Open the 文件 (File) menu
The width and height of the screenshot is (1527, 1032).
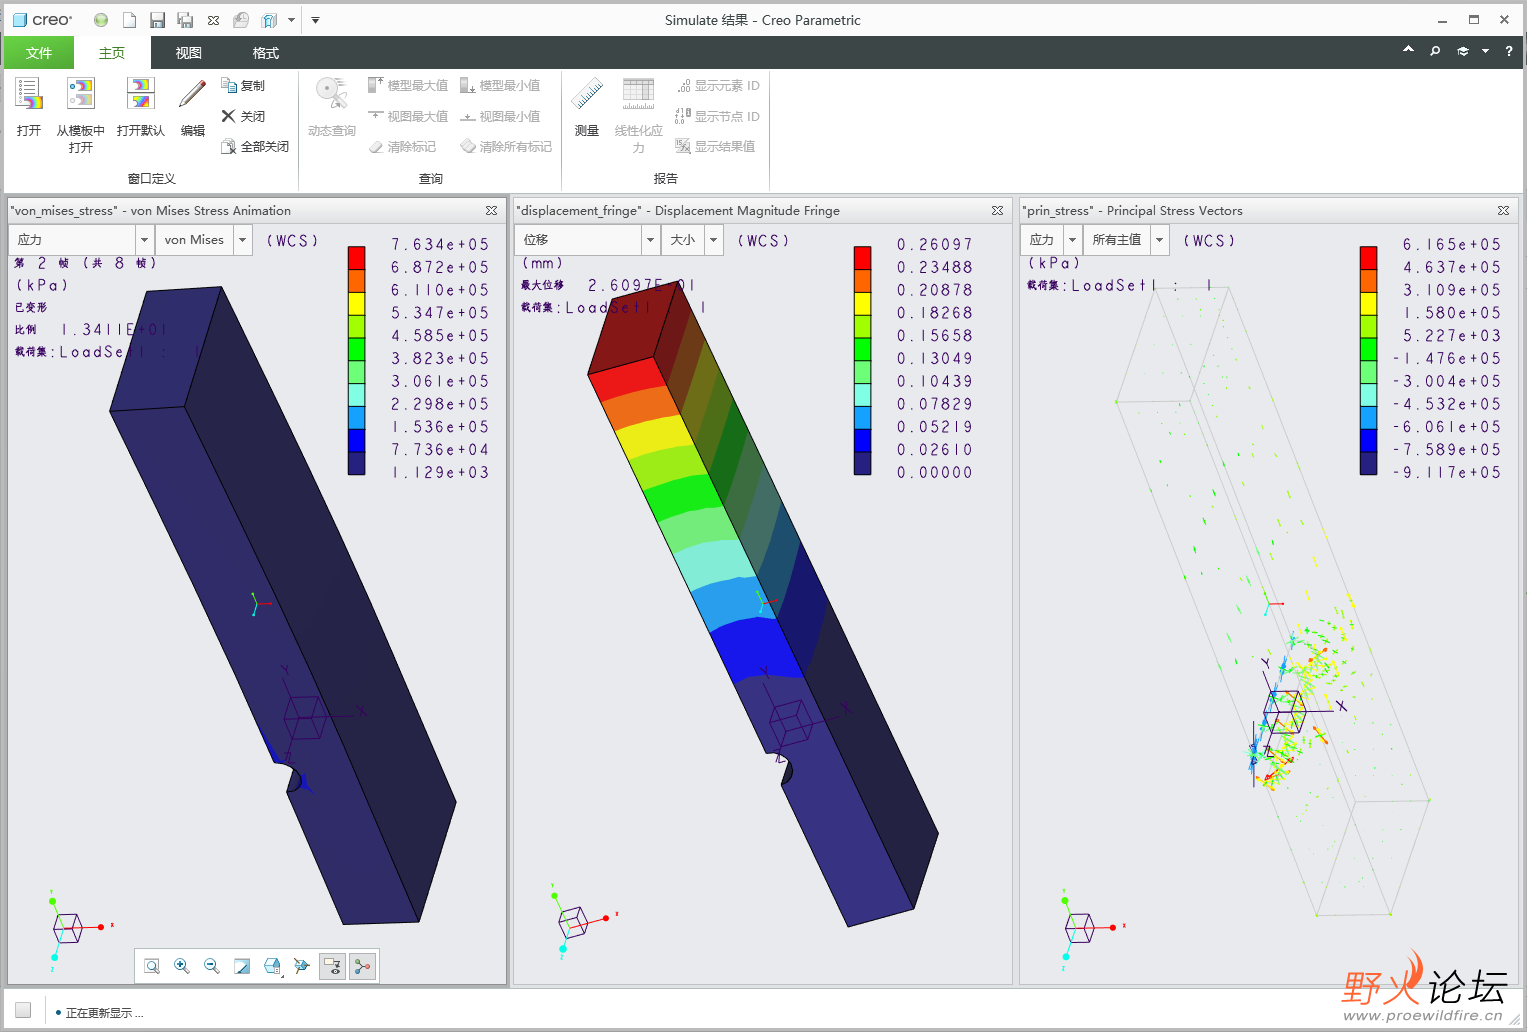(x=39, y=53)
